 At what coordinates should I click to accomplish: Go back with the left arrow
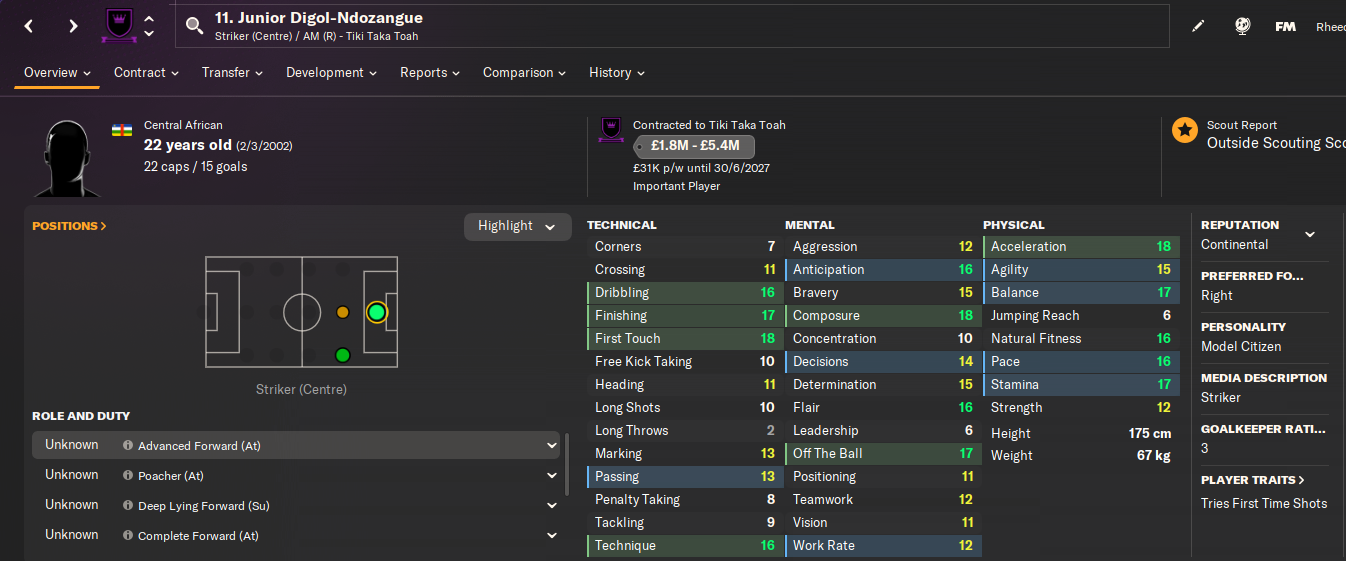(29, 26)
